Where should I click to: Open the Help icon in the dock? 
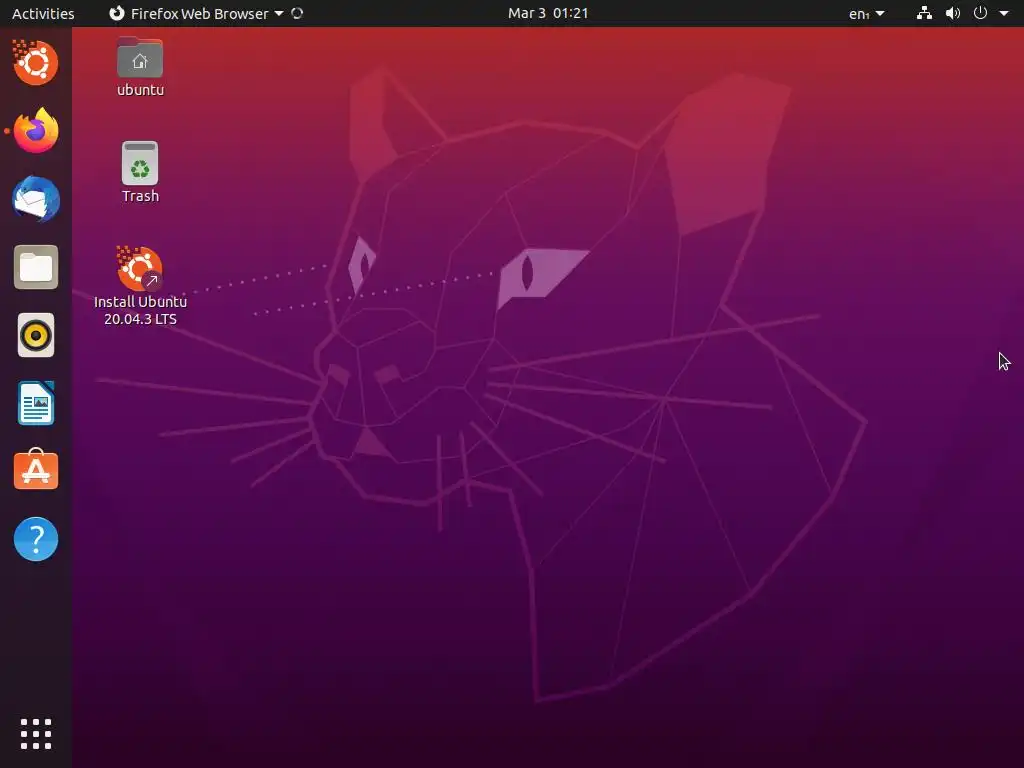[36, 539]
